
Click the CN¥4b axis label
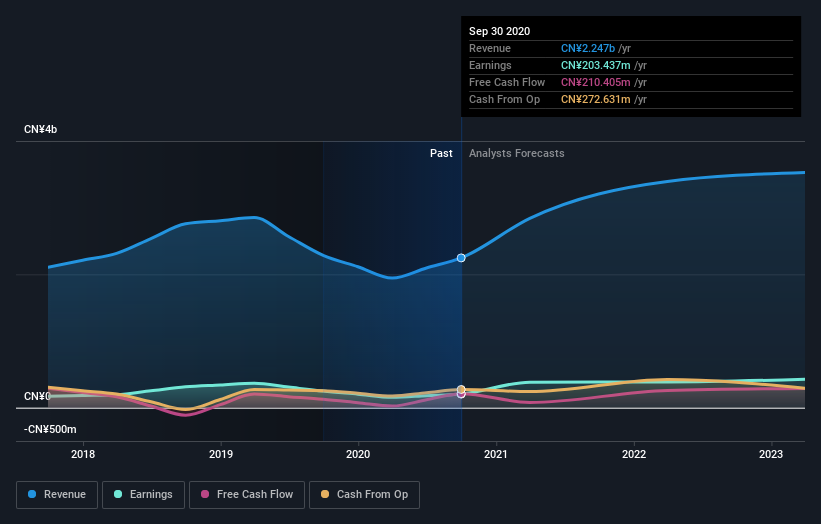[x=40, y=129]
